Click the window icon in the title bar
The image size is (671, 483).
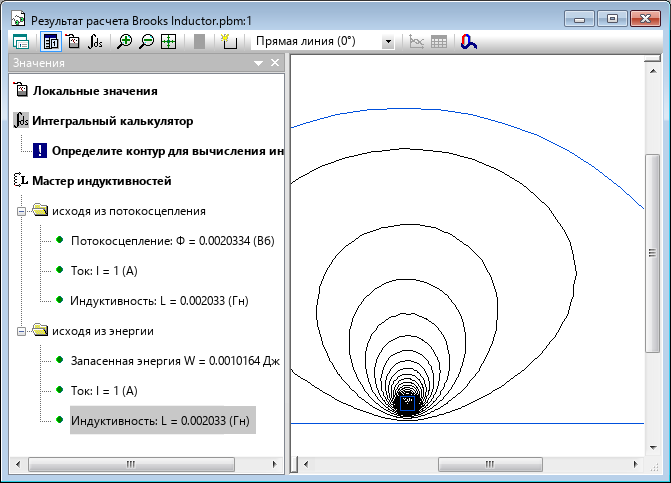tap(18, 19)
